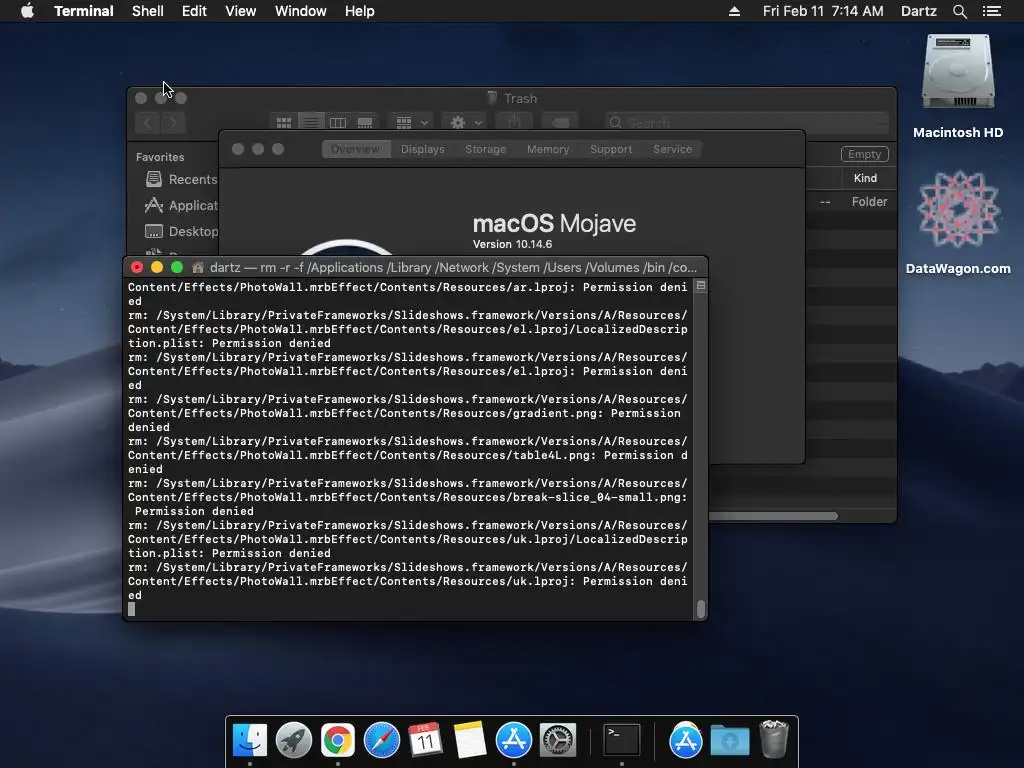Open Finder from the Dock
This screenshot has height=768, width=1024.
(x=249, y=740)
